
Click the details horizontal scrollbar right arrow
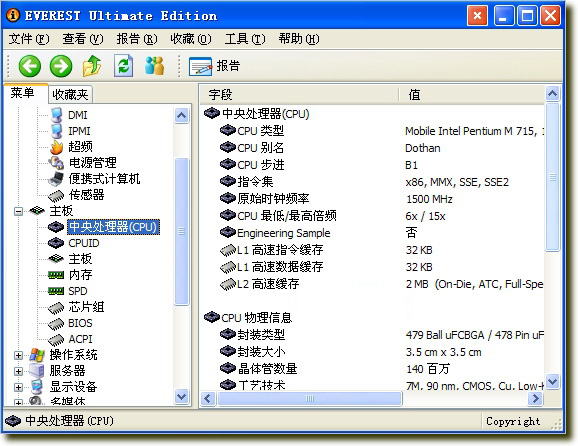(535, 398)
